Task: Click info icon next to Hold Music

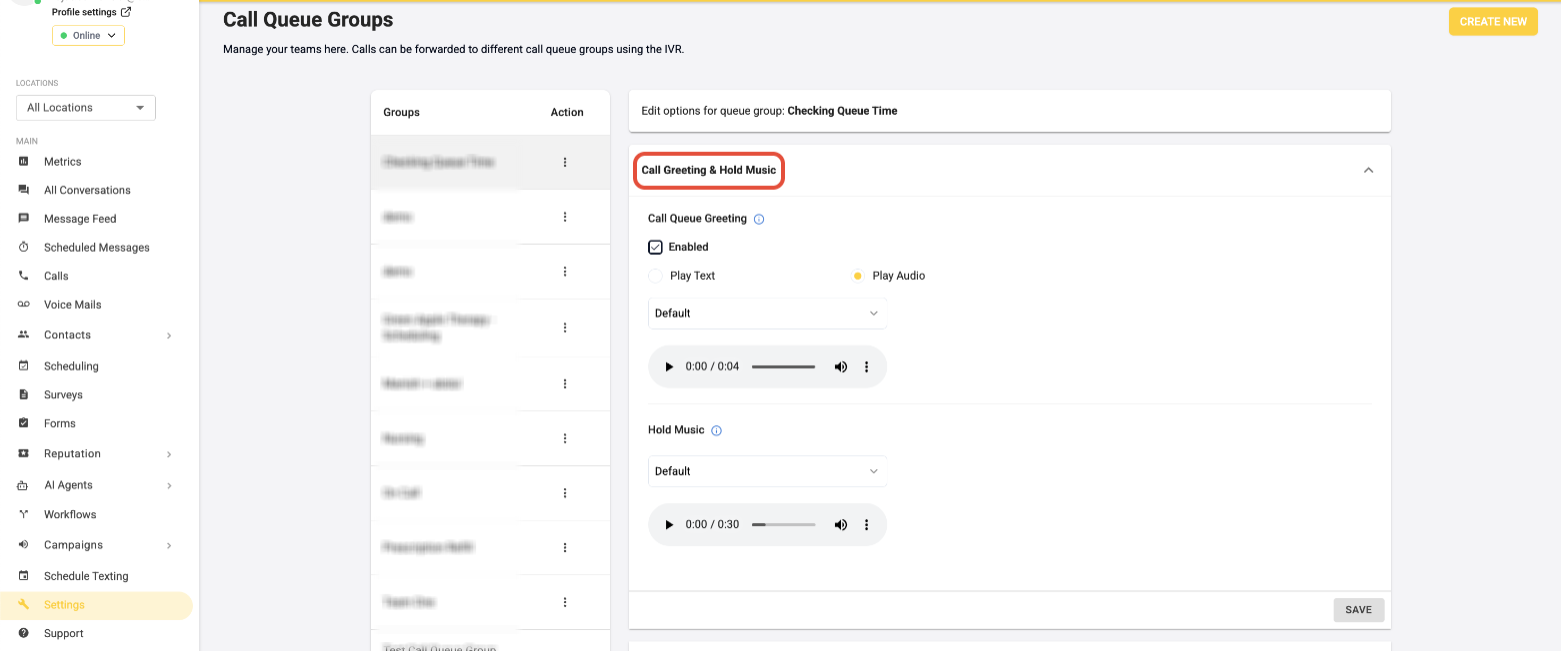Action: pos(716,431)
